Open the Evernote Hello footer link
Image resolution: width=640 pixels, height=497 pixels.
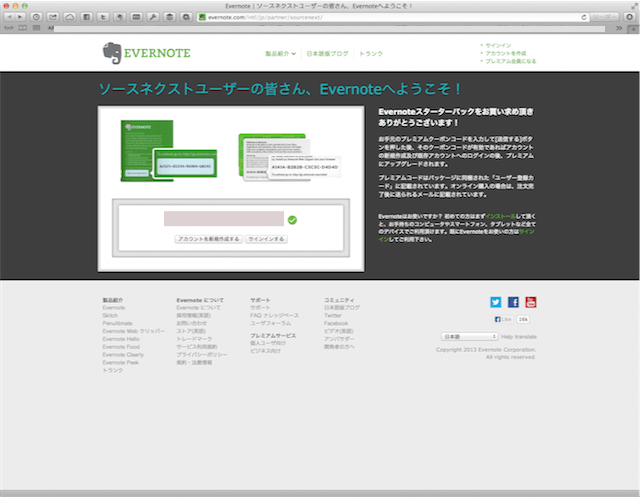[121, 339]
